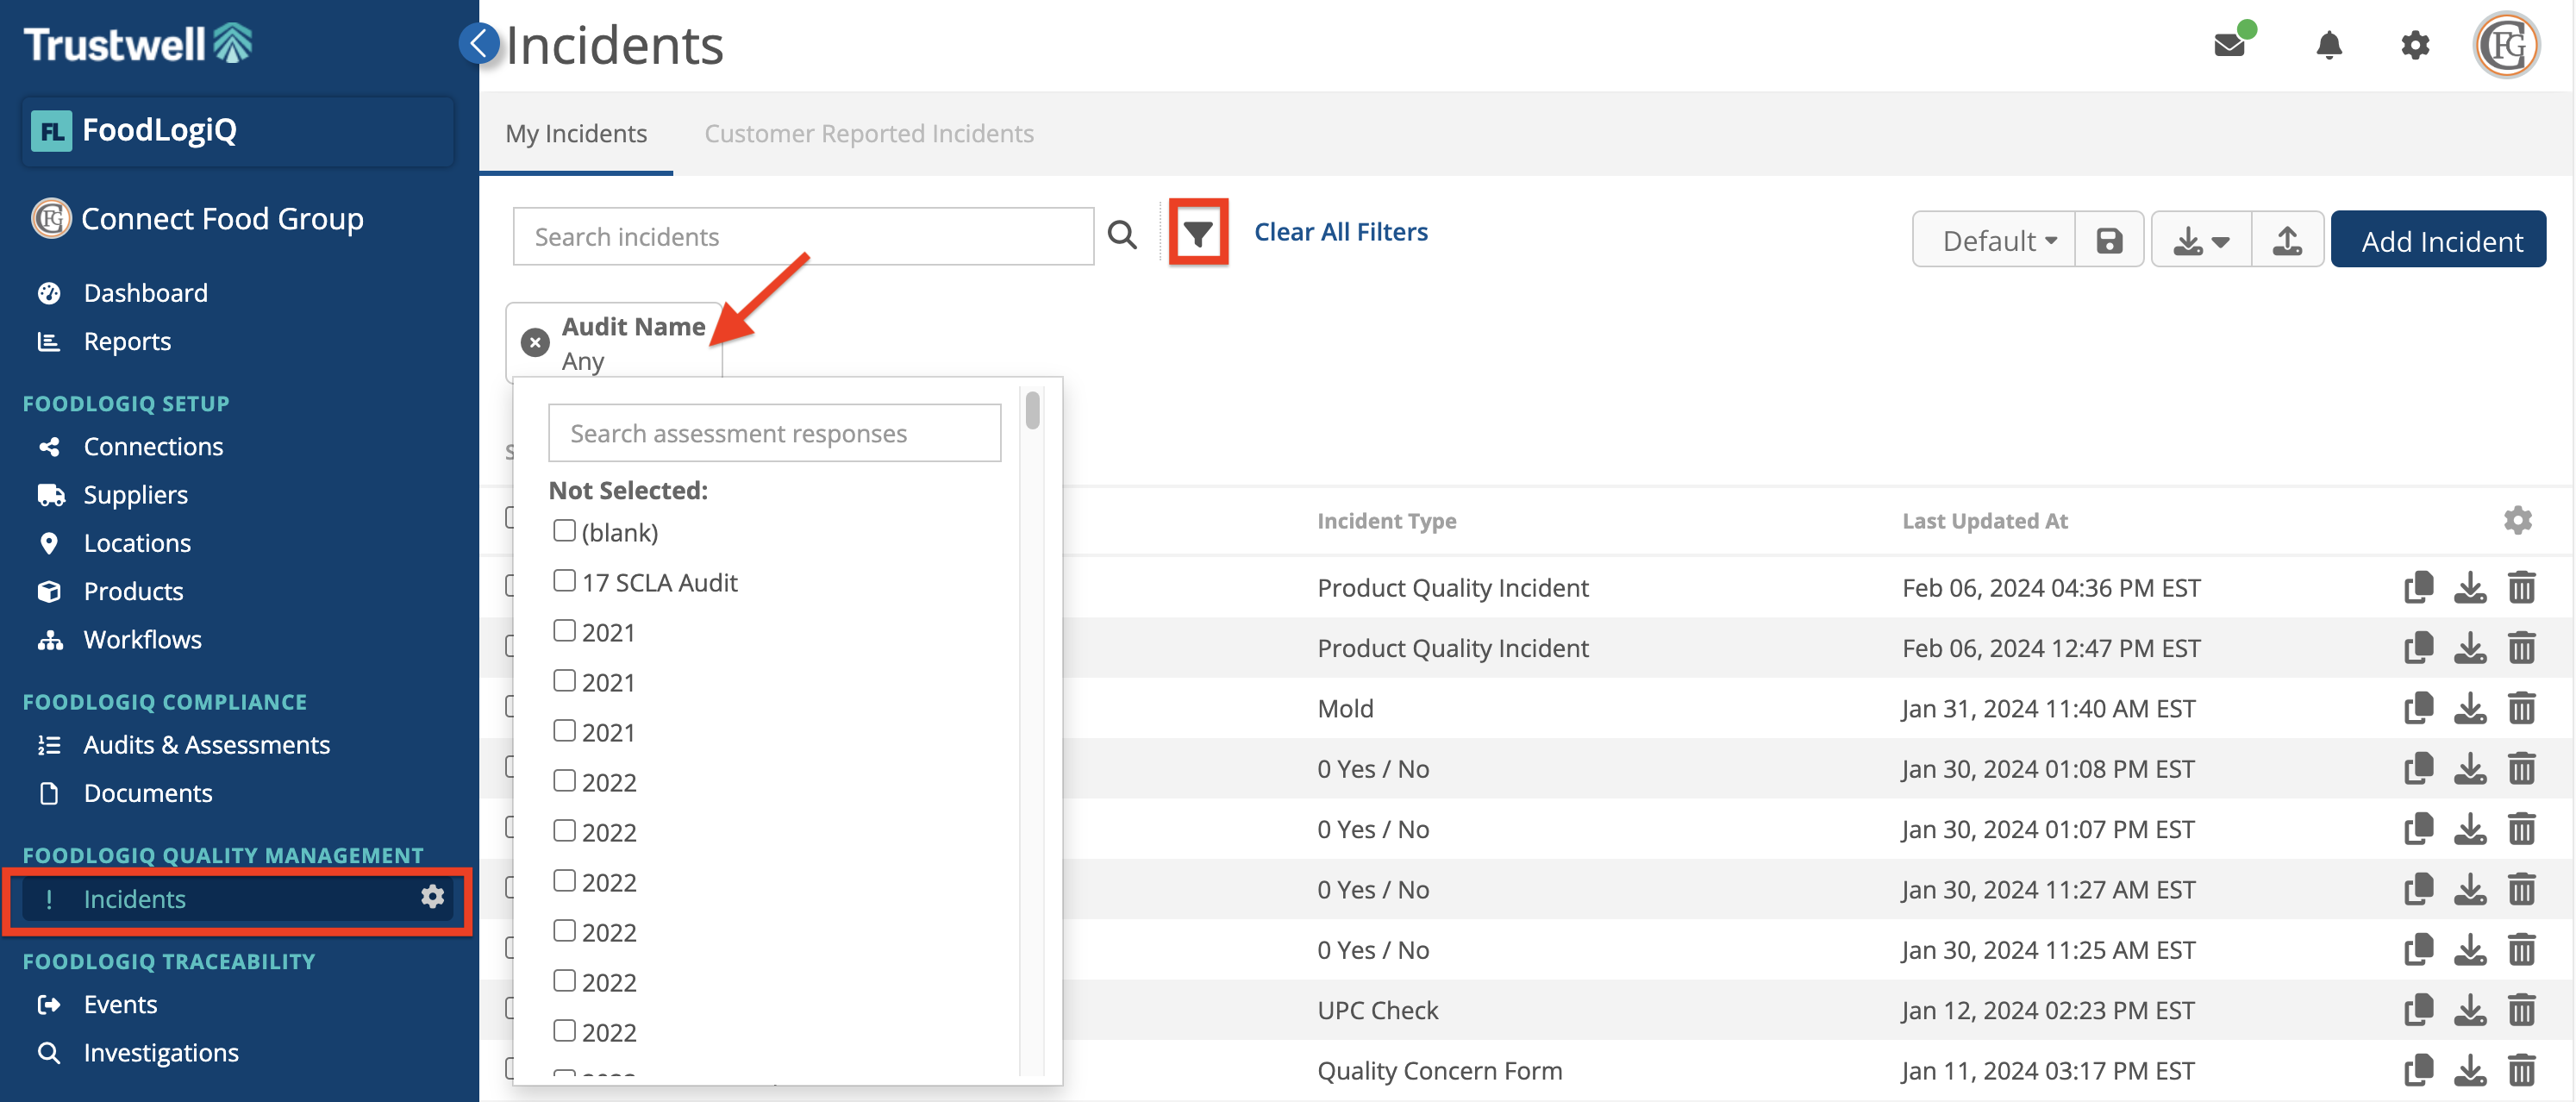This screenshot has height=1102, width=2576.
Task: Remove the Audit Name filter
Action: 535,343
